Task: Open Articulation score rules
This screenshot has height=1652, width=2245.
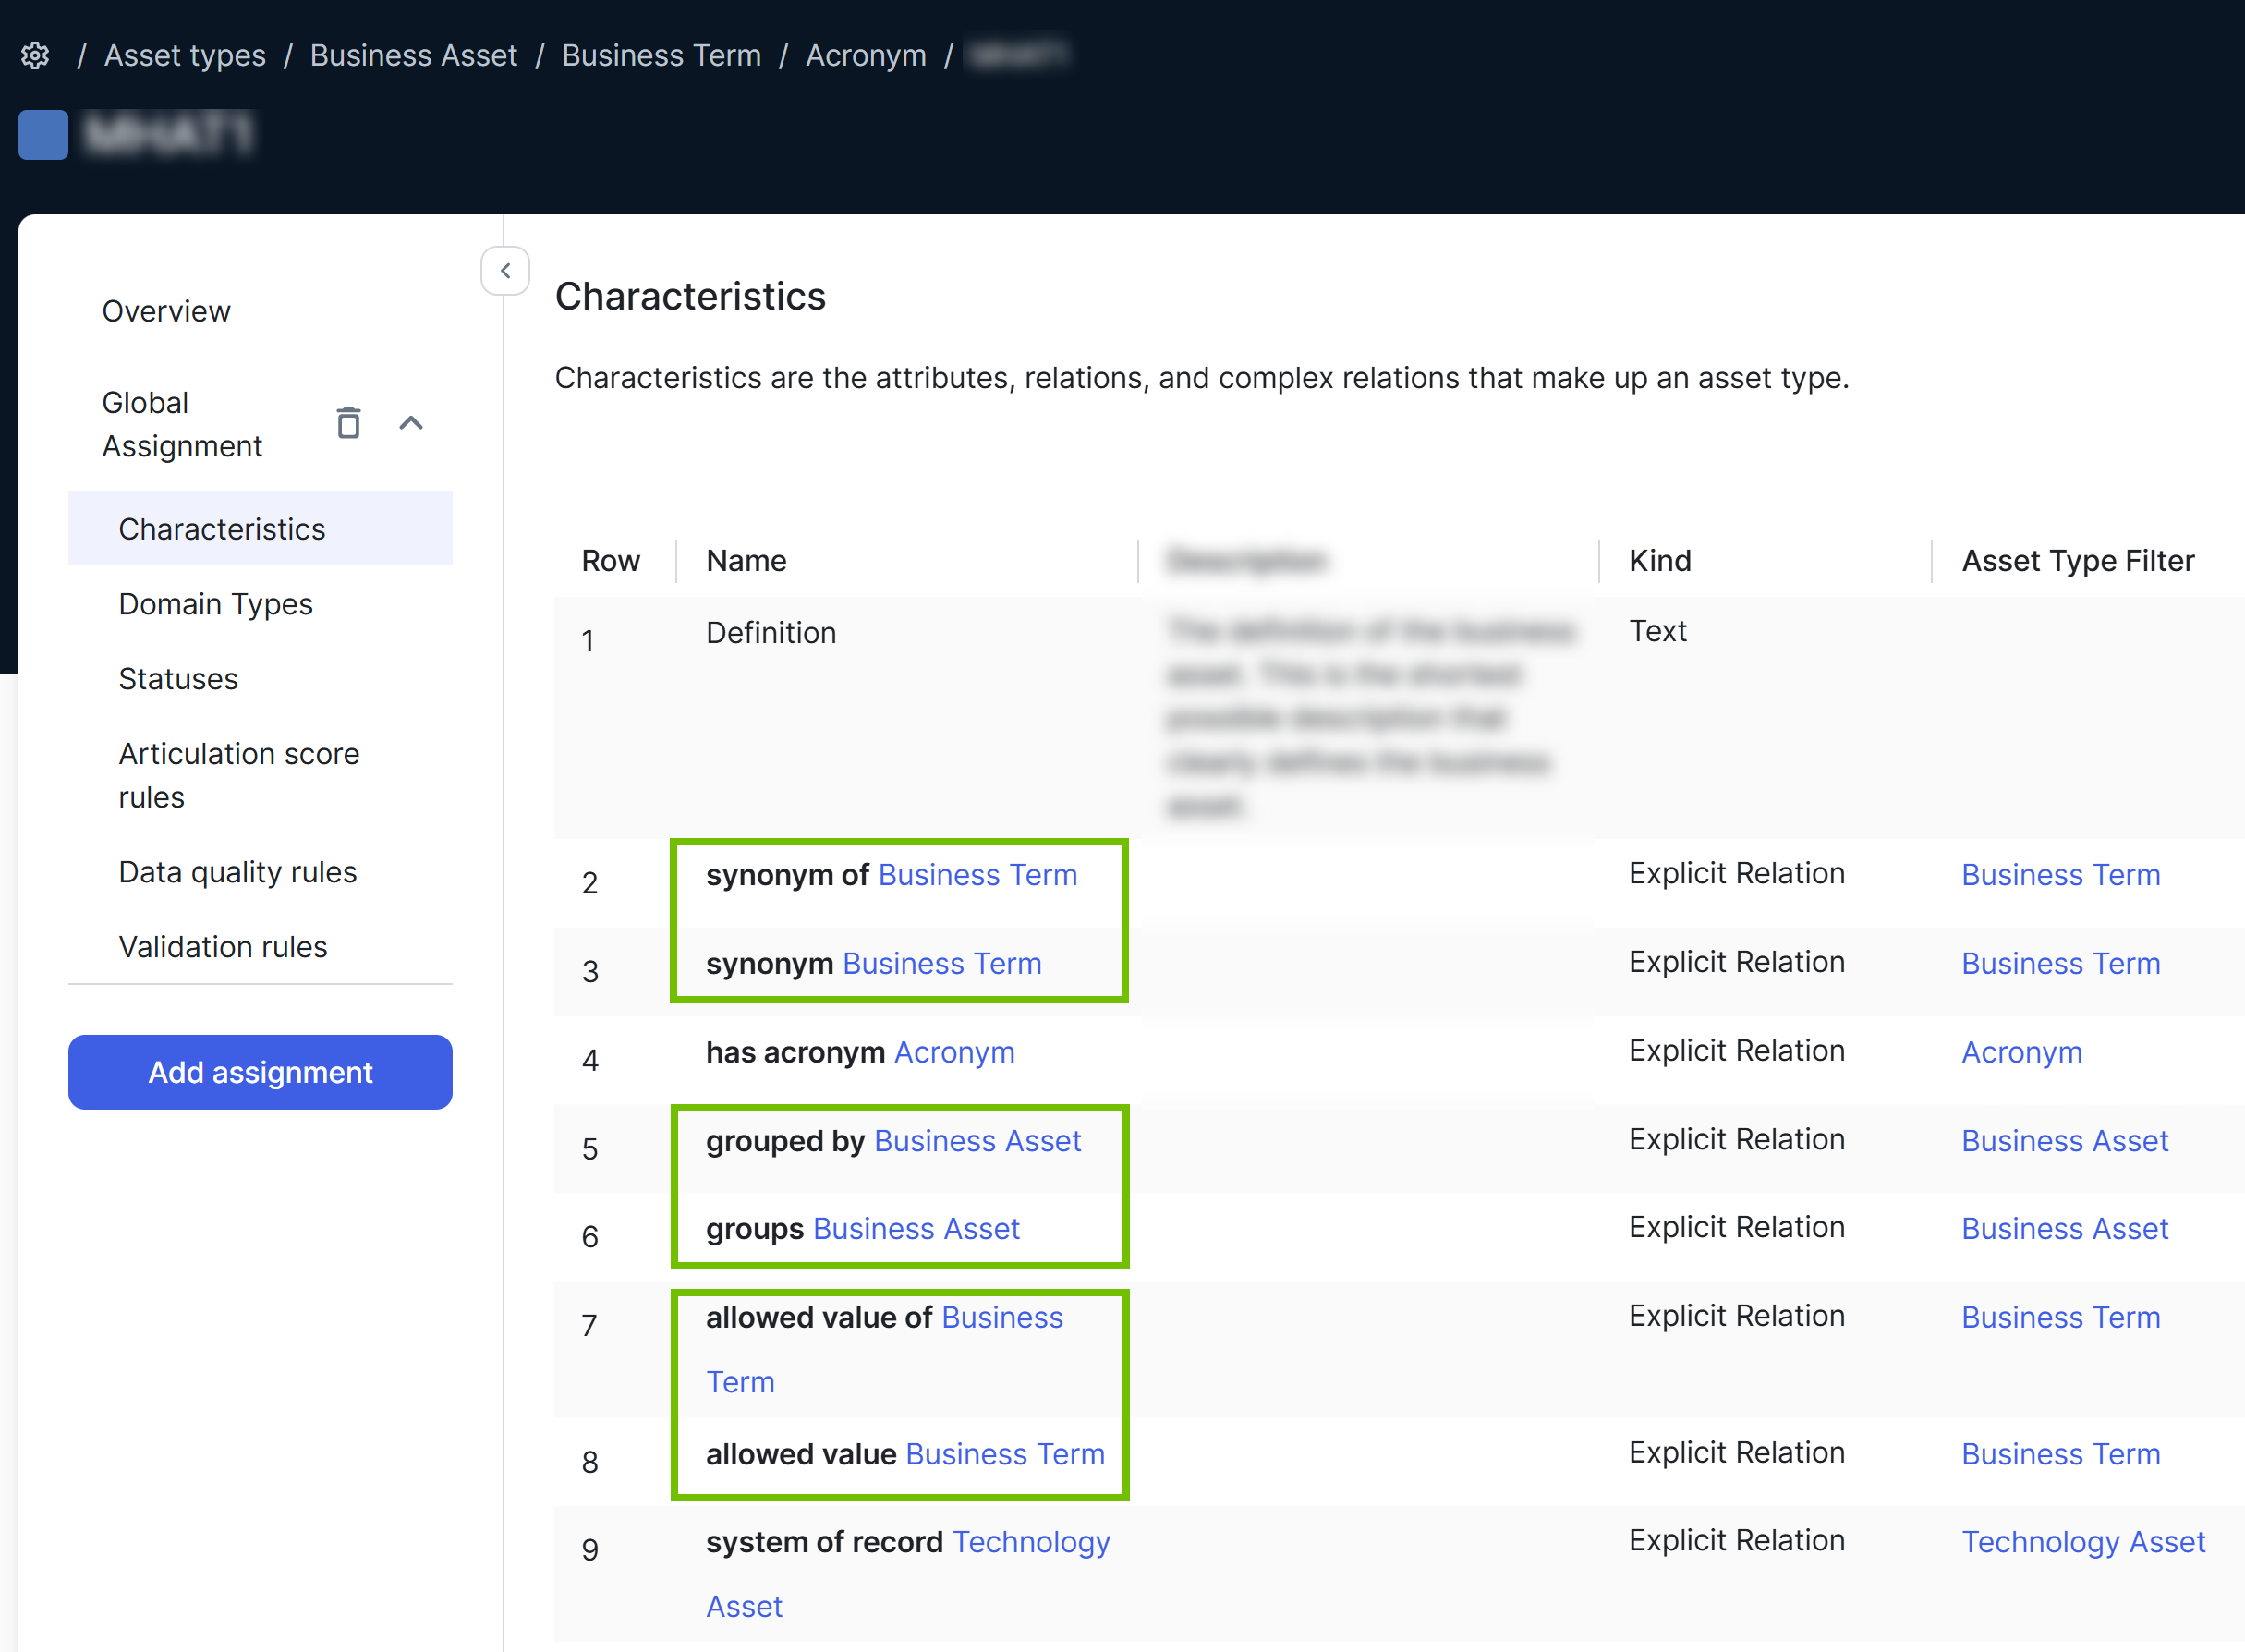Action: pyautogui.click(x=239, y=775)
